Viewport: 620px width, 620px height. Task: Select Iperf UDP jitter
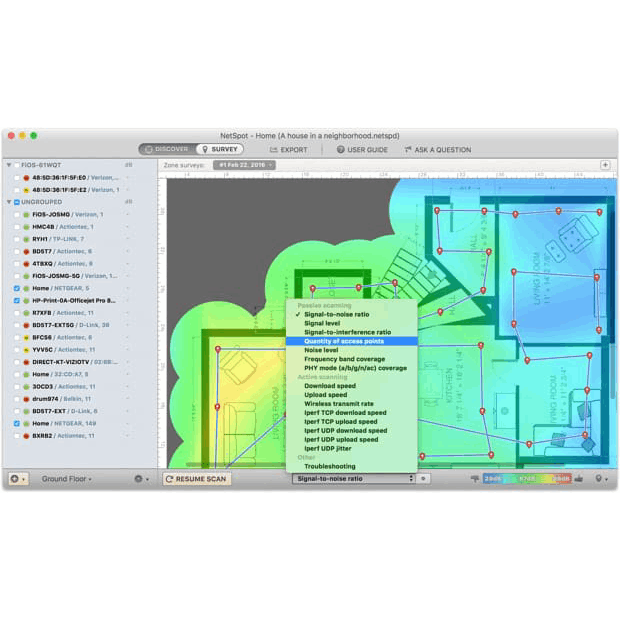(327, 448)
